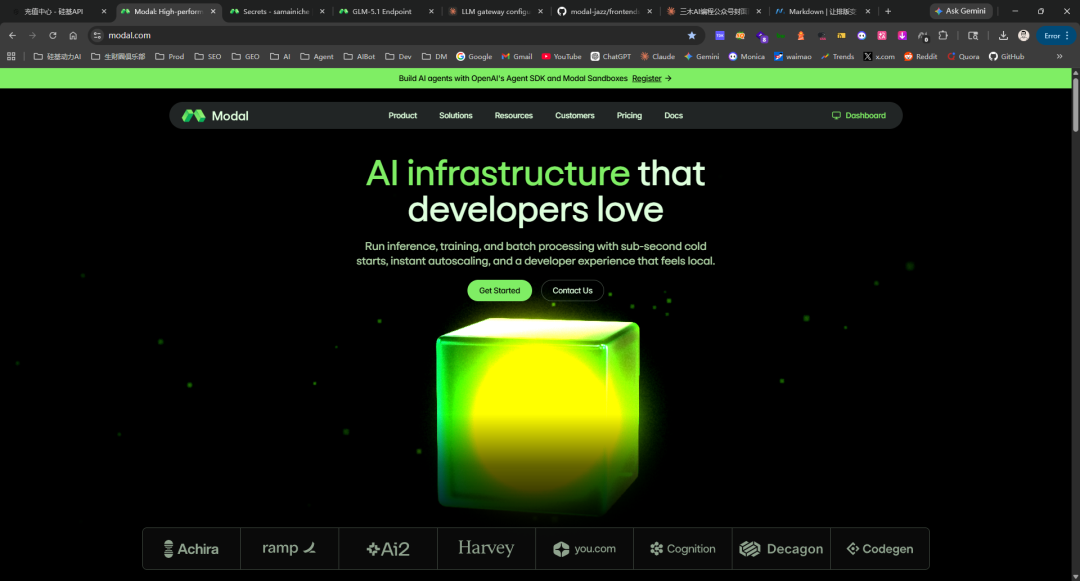
Task: Open the browser Downloads icon
Action: (1003, 35)
